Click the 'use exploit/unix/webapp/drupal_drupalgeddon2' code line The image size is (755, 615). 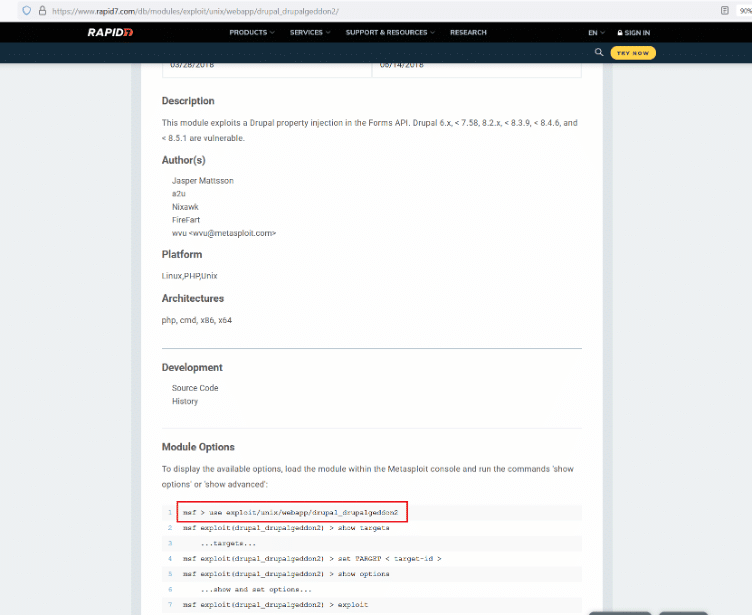click(x=292, y=512)
